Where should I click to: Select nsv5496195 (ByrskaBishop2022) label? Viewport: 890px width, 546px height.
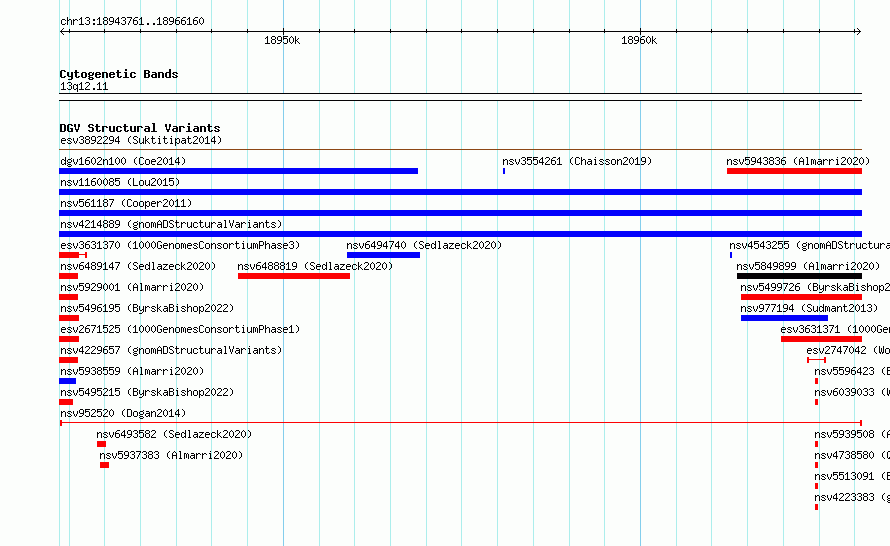pyautogui.click(x=147, y=308)
